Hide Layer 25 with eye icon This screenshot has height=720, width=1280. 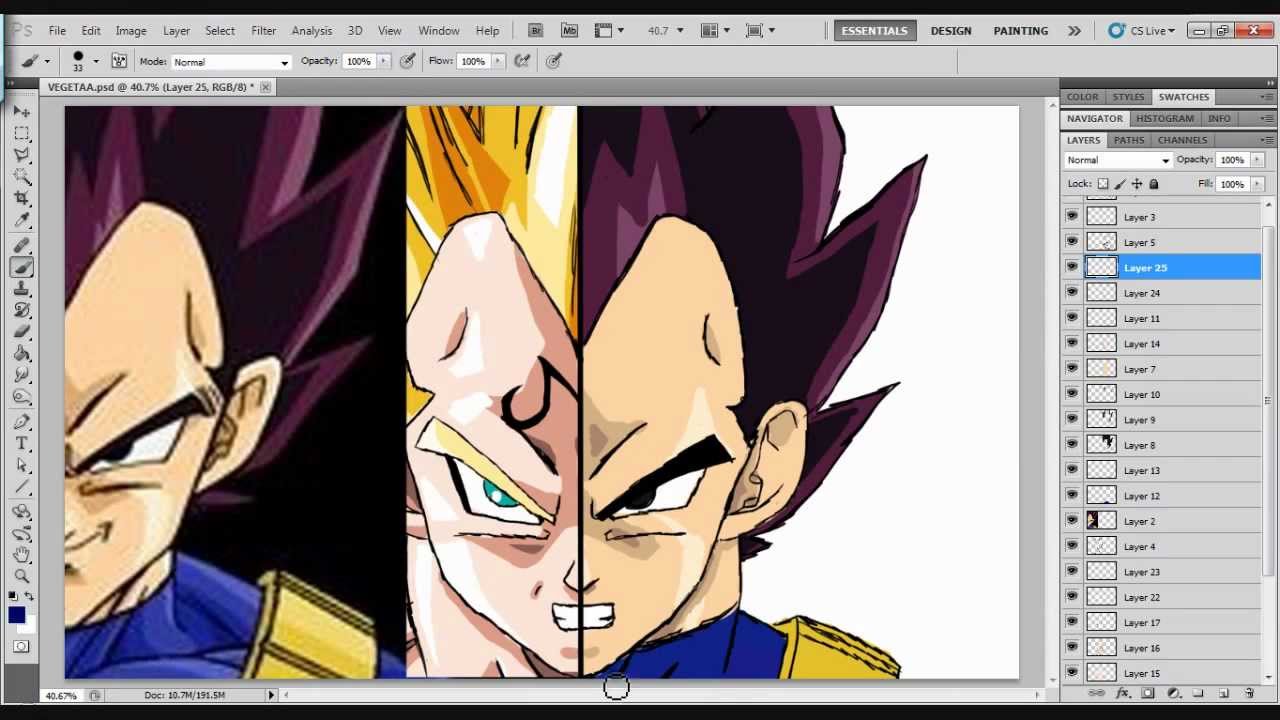pos(1072,267)
